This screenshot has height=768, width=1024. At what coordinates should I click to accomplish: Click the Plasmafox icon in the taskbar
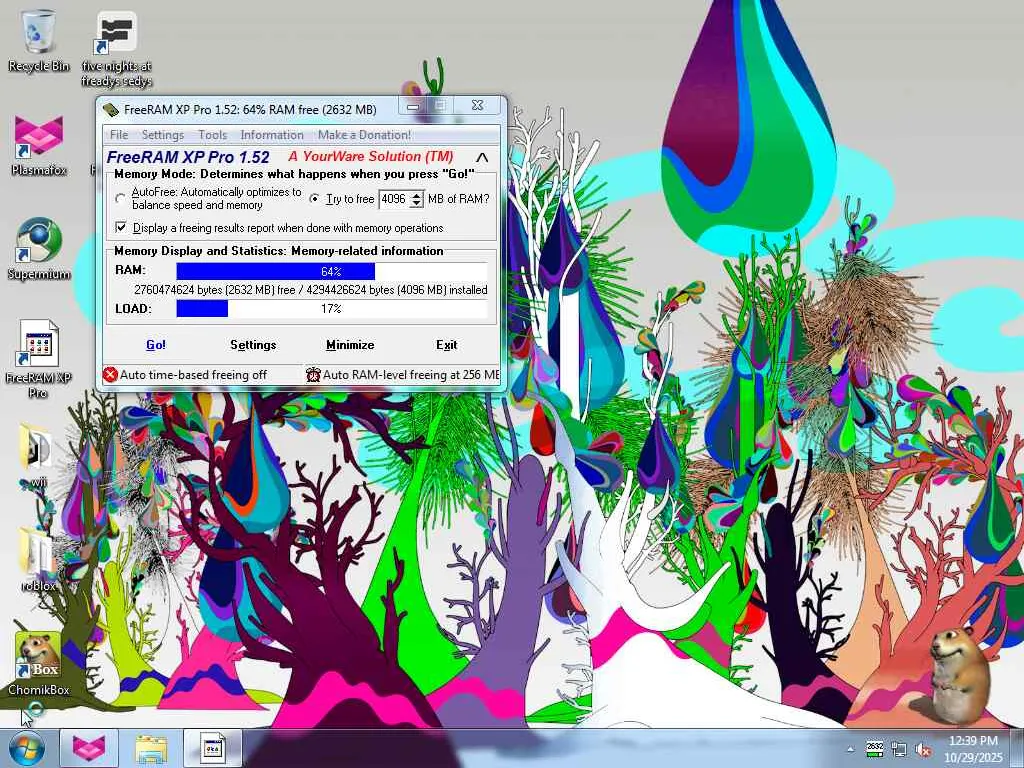(89, 748)
